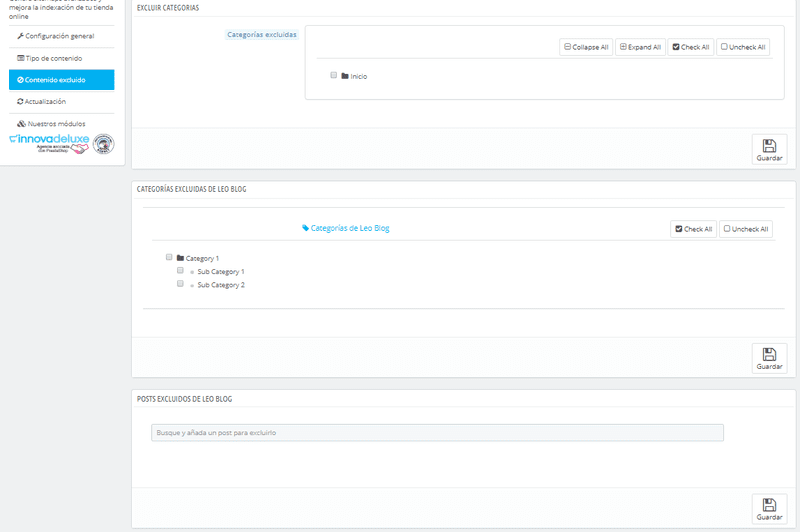Enable the Sub Category 1 checkbox
The image size is (800, 532).
pyautogui.click(x=180, y=271)
